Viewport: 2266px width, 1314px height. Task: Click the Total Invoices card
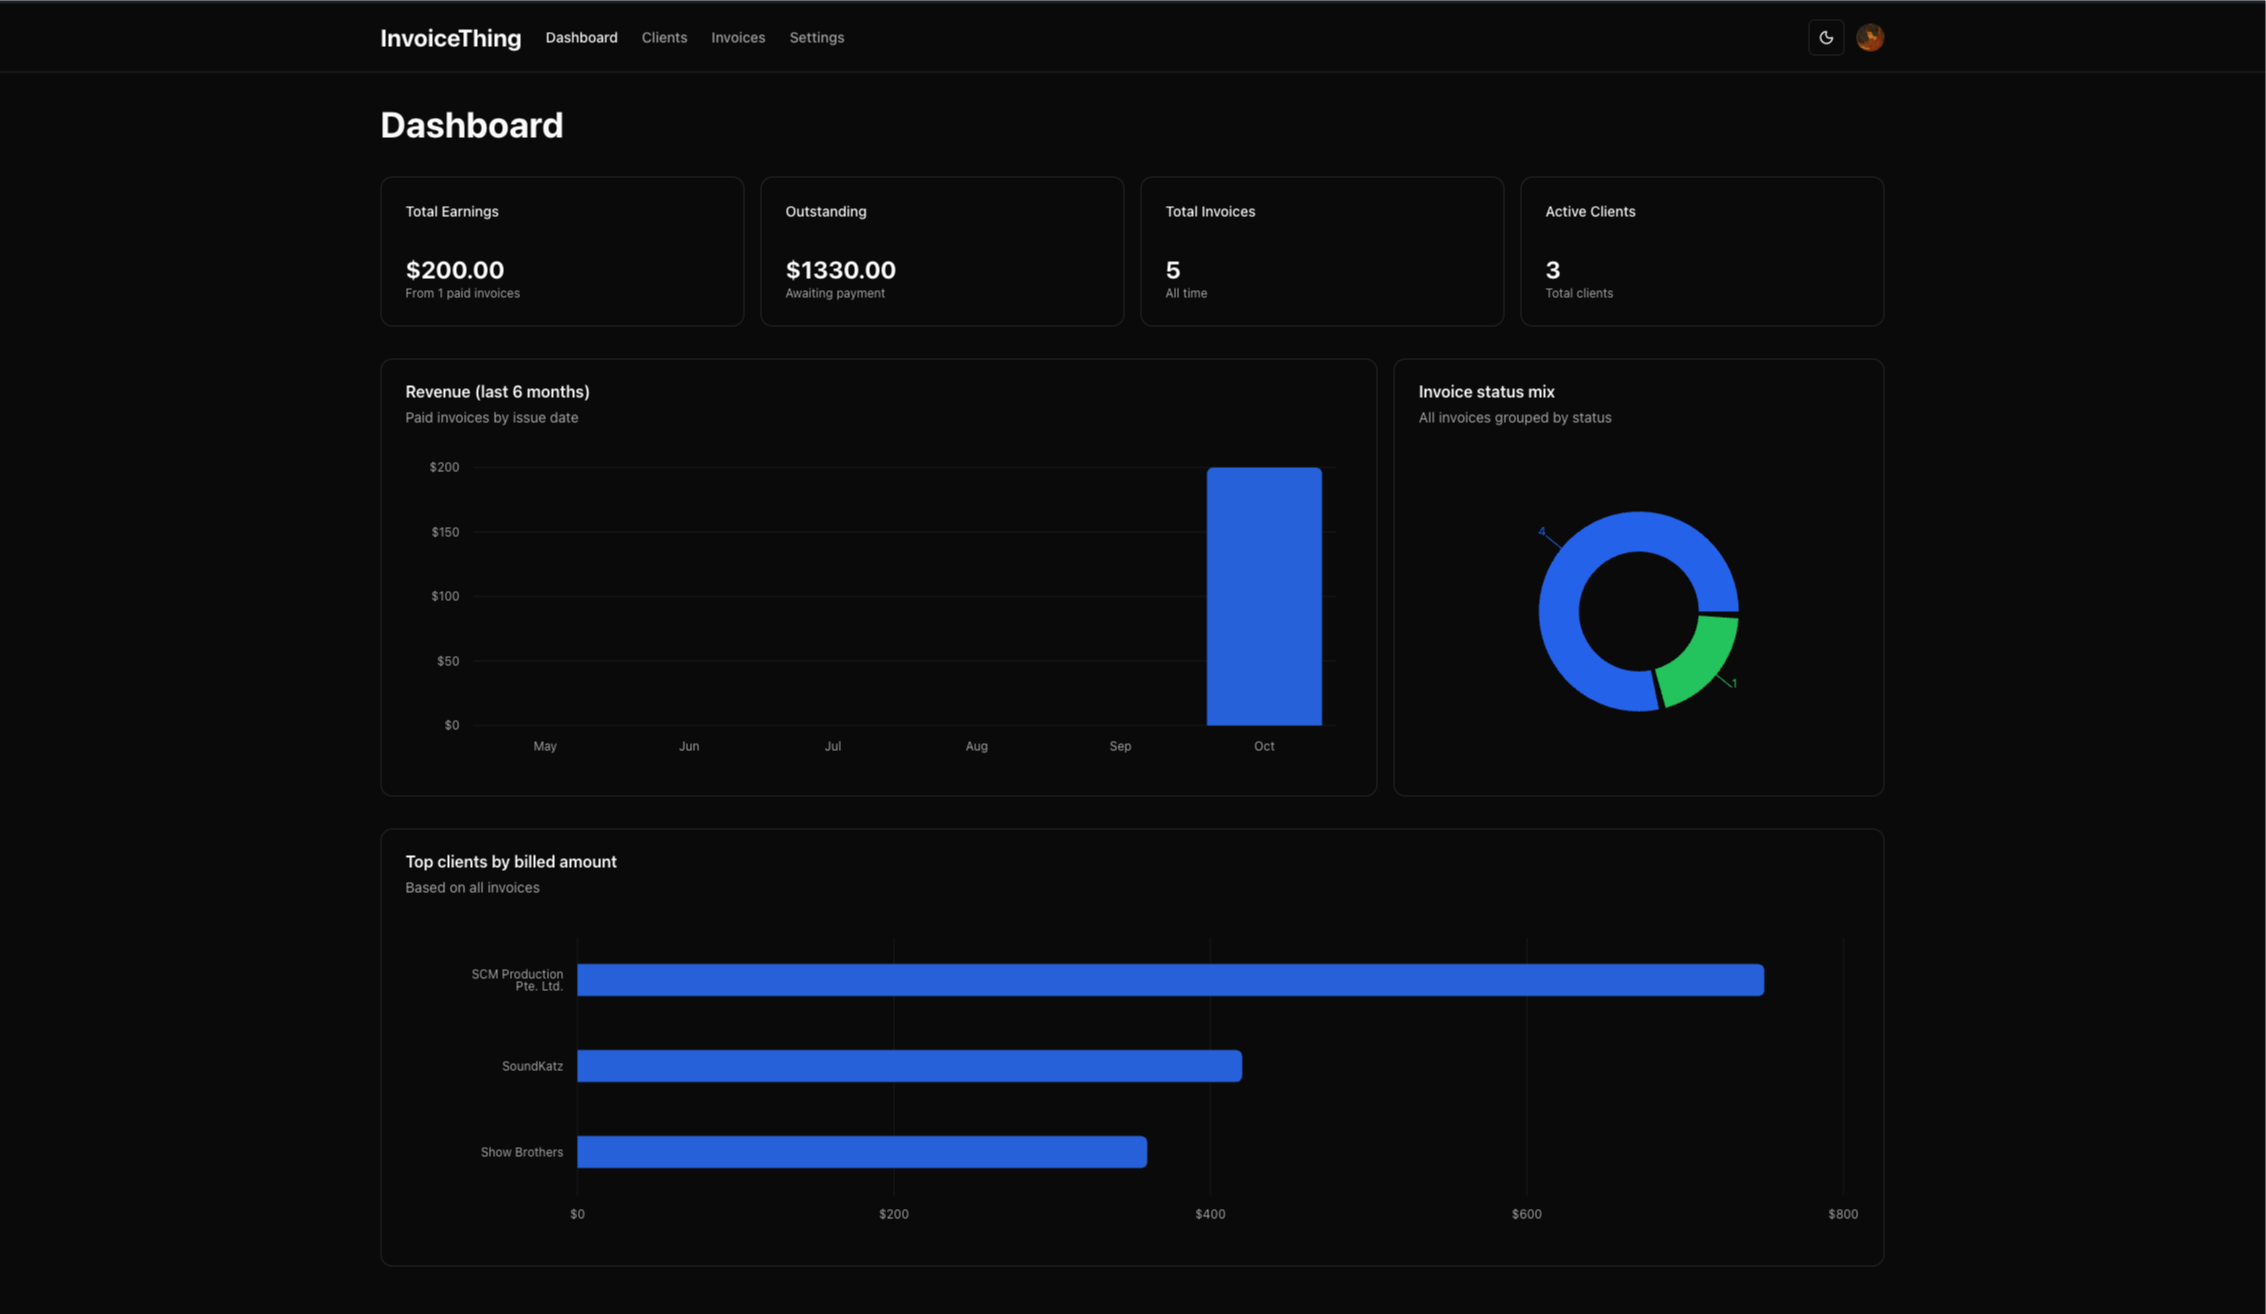click(x=1321, y=251)
